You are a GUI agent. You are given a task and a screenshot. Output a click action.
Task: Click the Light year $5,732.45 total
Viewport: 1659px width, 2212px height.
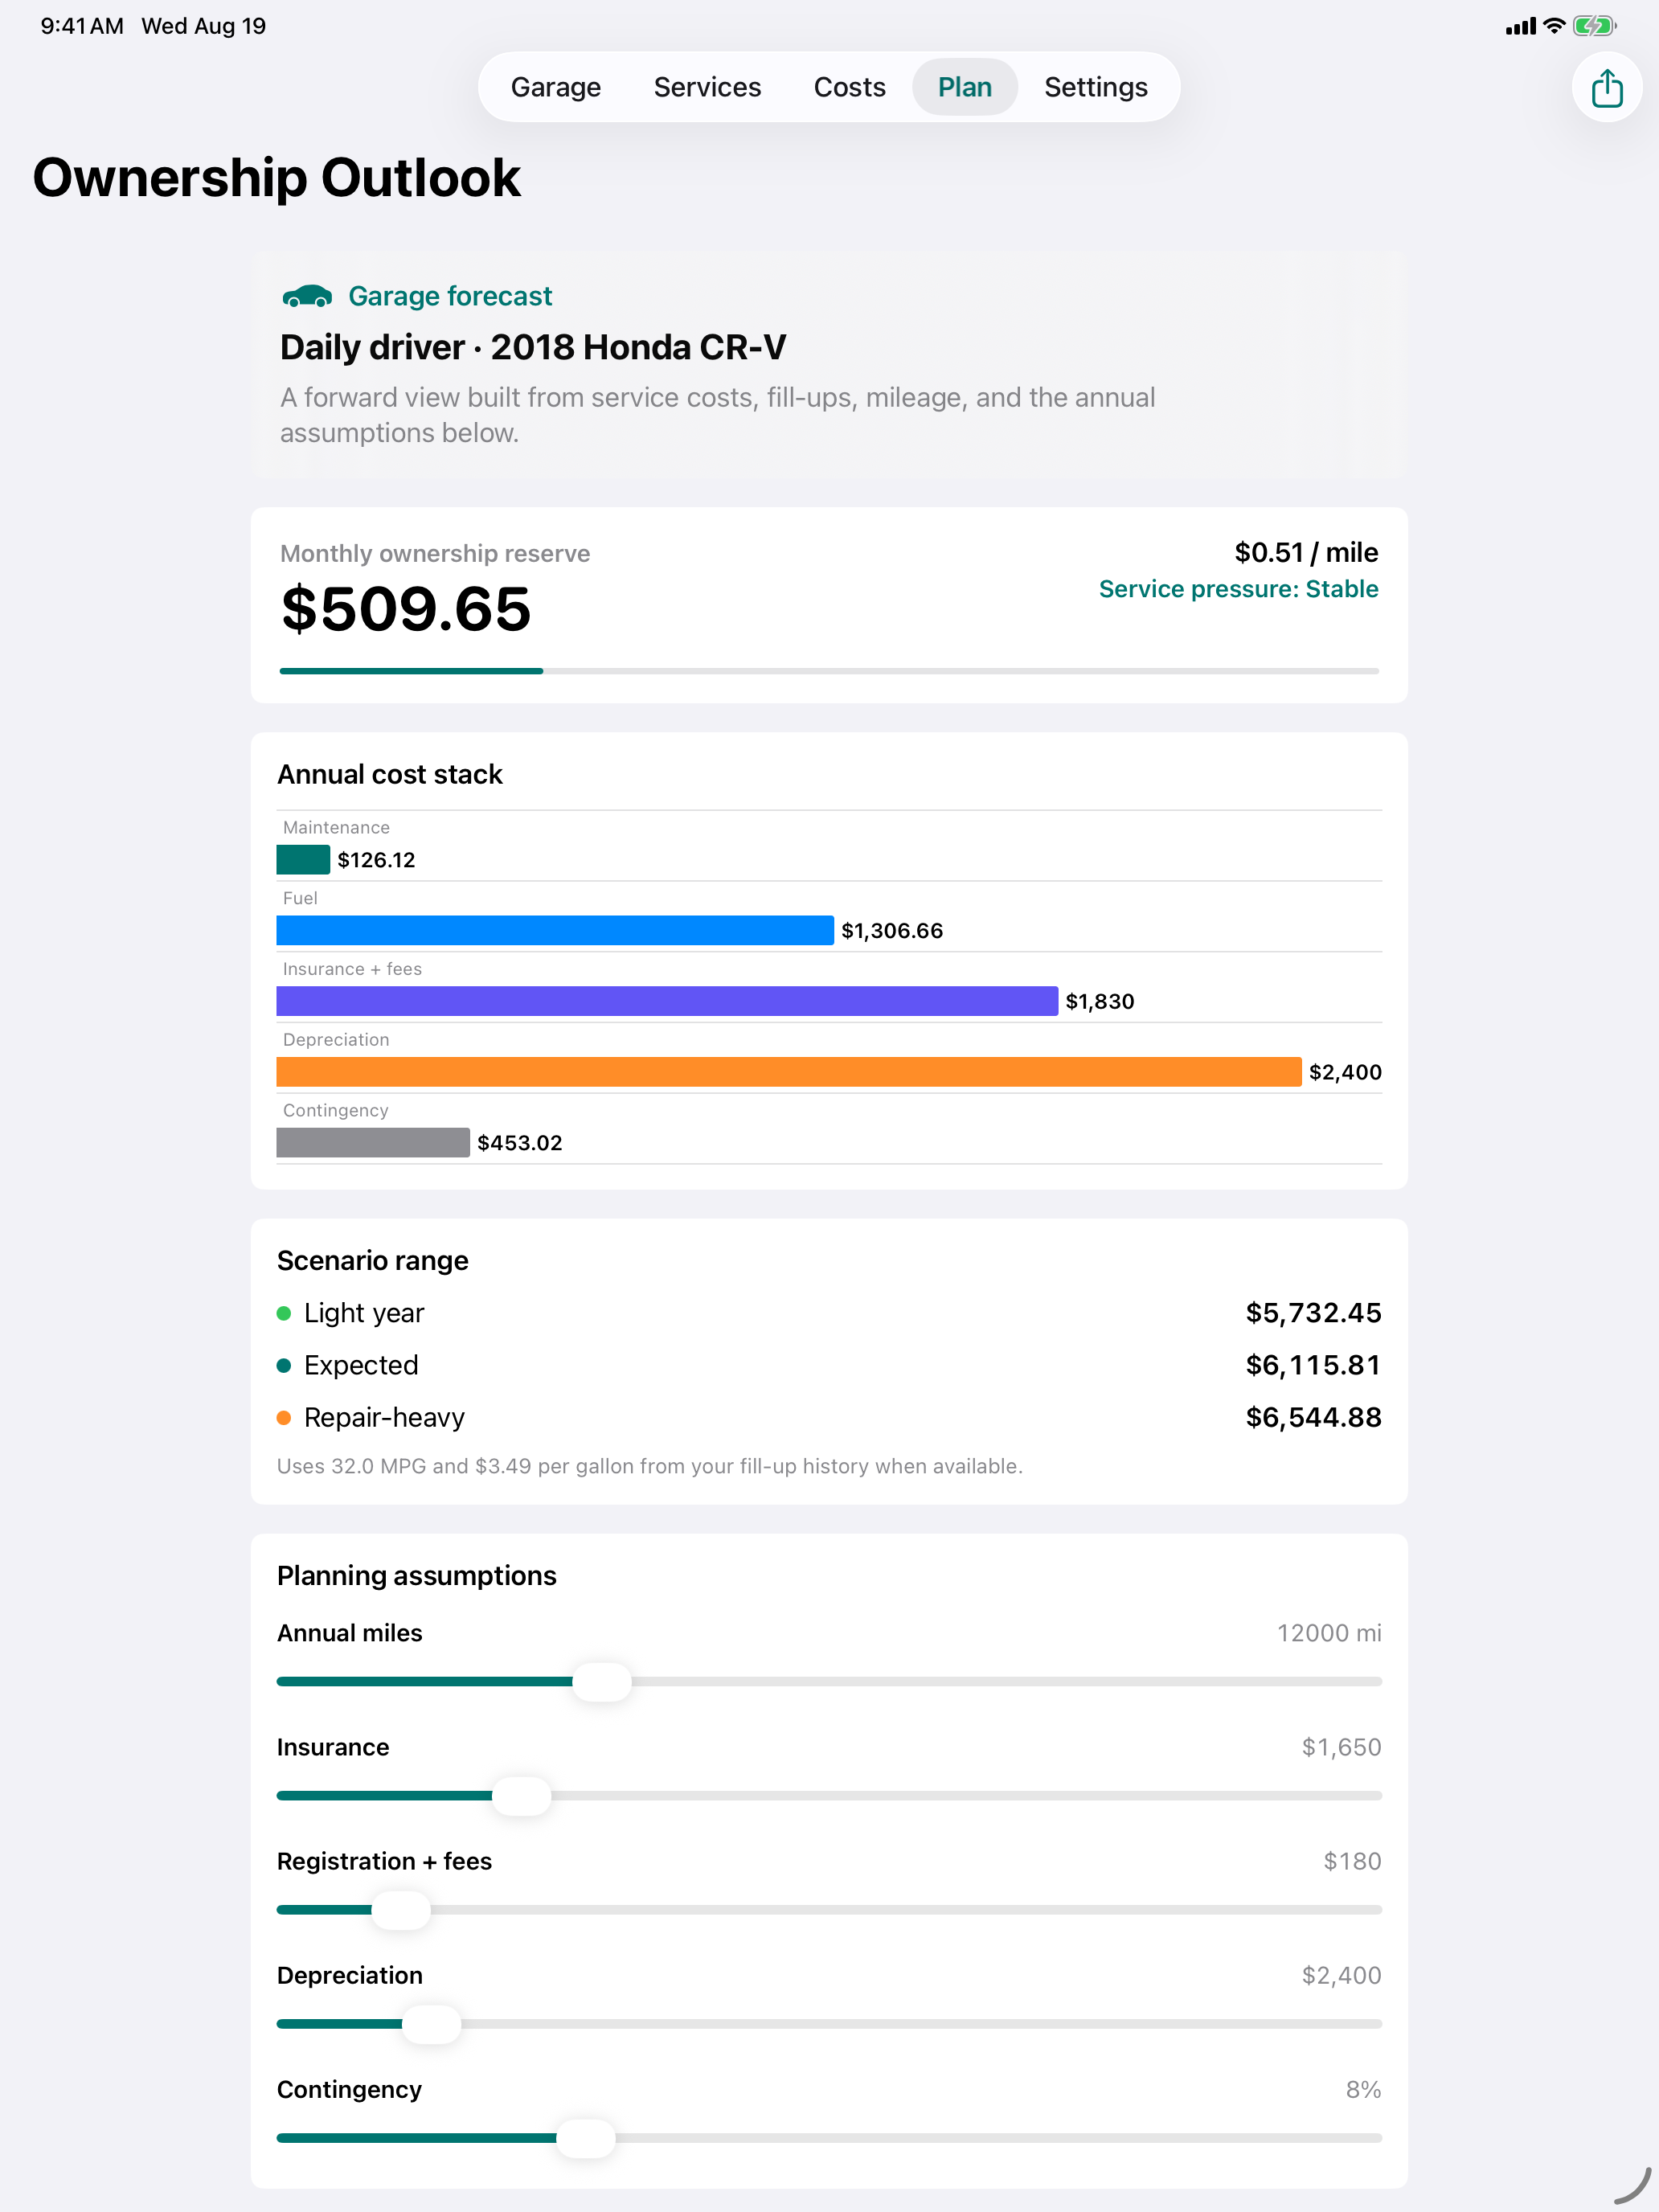1313,1313
